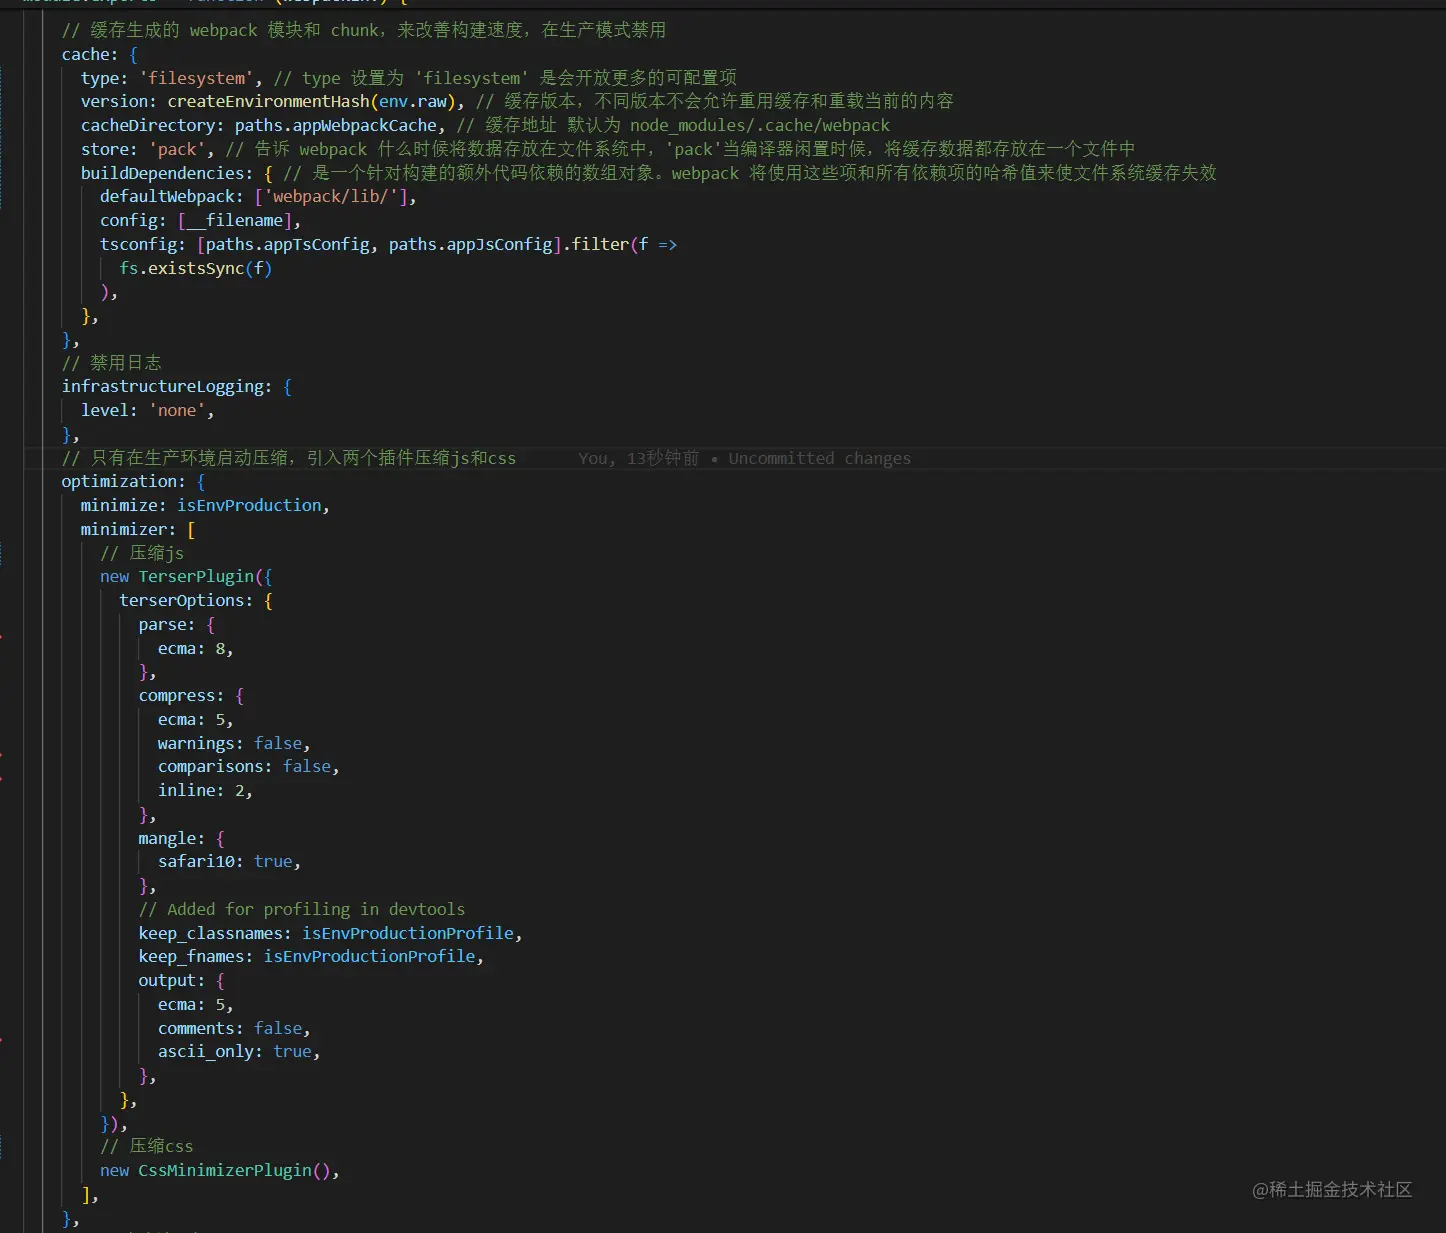This screenshot has height=1233, width=1446.
Task: Click the 'pack' string in the store line
Action: (x=177, y=149)
